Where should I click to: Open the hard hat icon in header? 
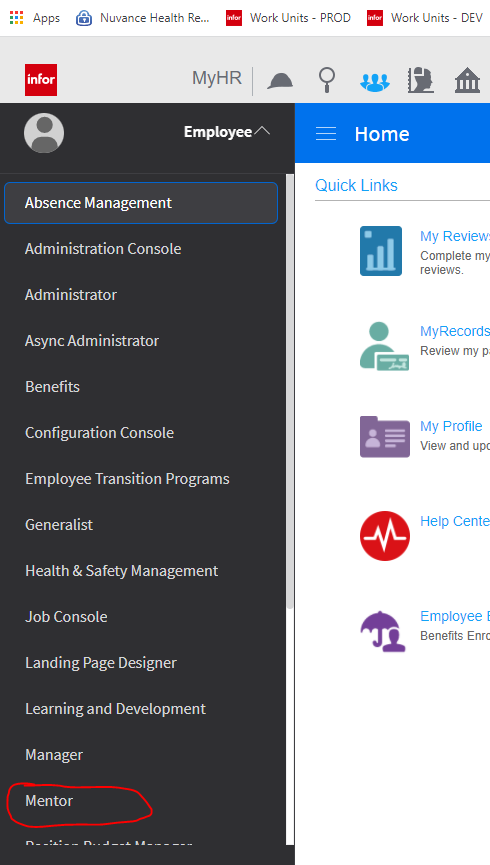pyautogui.click(x=280, y=81)
